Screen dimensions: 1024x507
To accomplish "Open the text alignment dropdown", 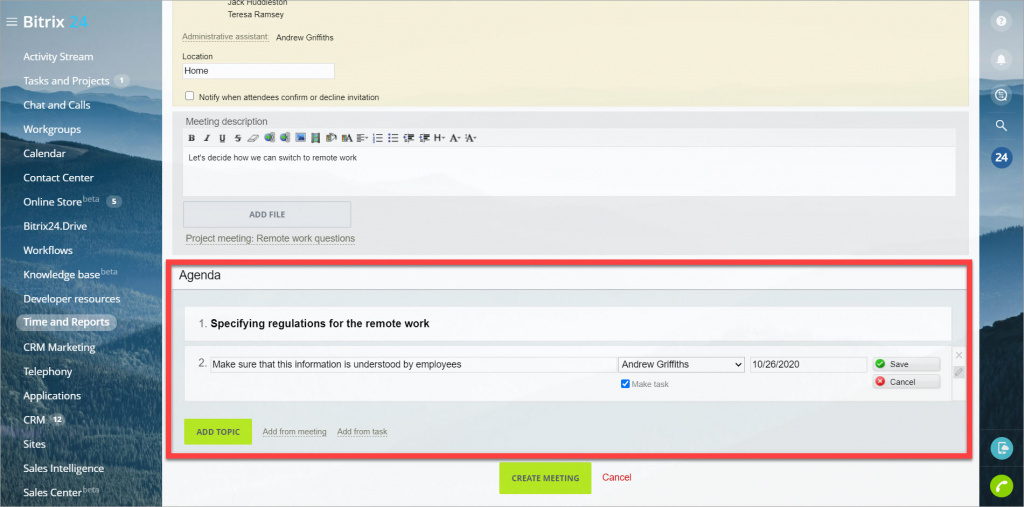I will point(362,138).
